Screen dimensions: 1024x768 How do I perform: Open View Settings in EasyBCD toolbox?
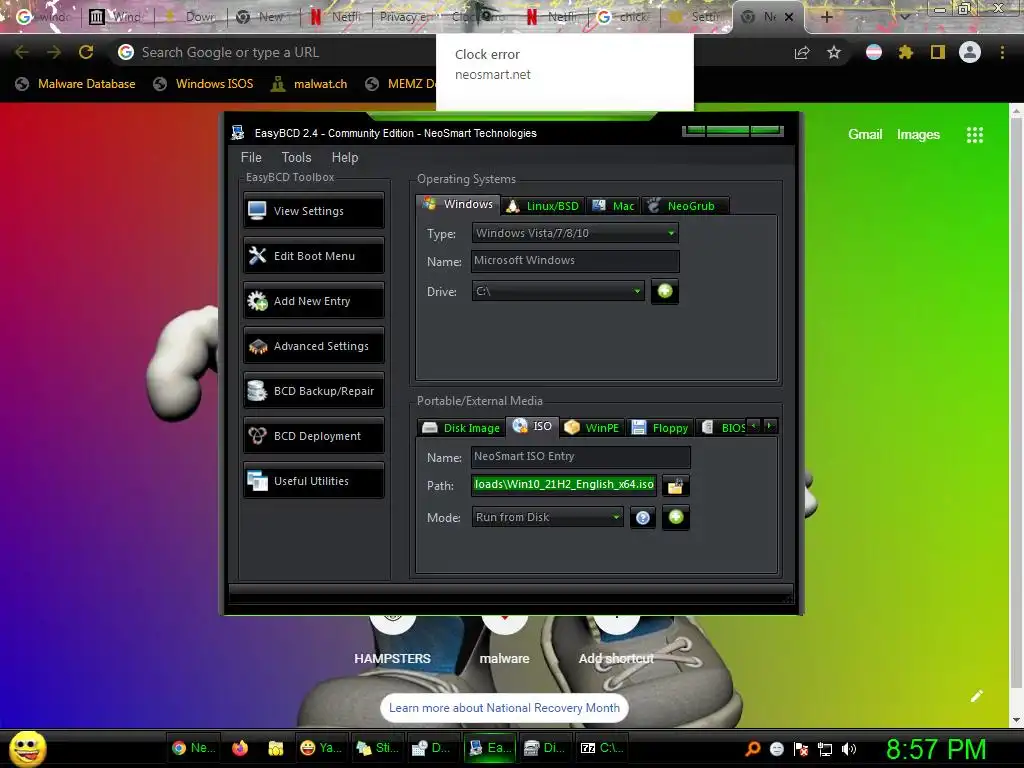(313, 211)
